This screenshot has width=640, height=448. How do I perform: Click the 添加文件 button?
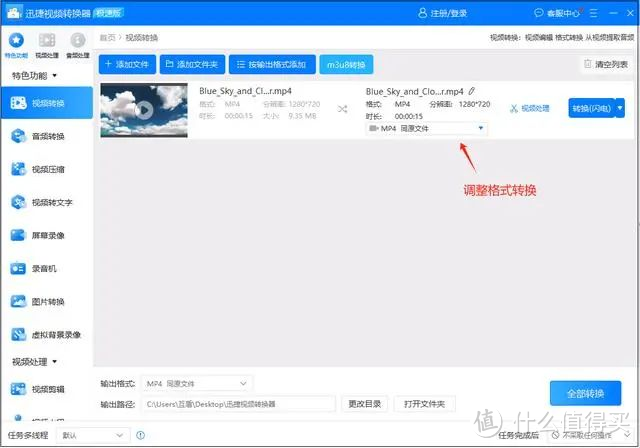click(127, 64)
